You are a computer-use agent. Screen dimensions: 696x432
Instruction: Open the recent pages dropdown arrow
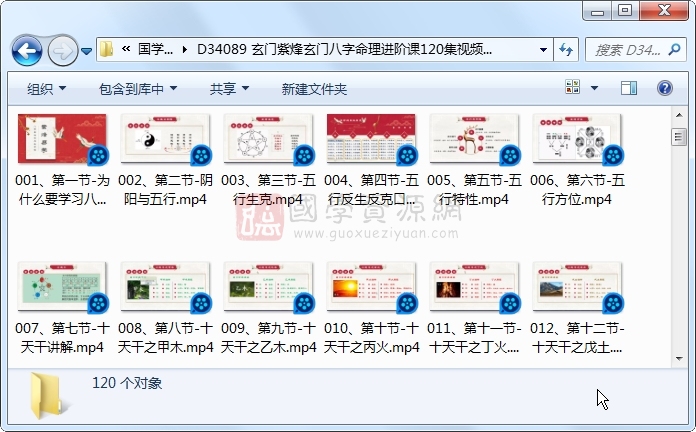(87, 52)
